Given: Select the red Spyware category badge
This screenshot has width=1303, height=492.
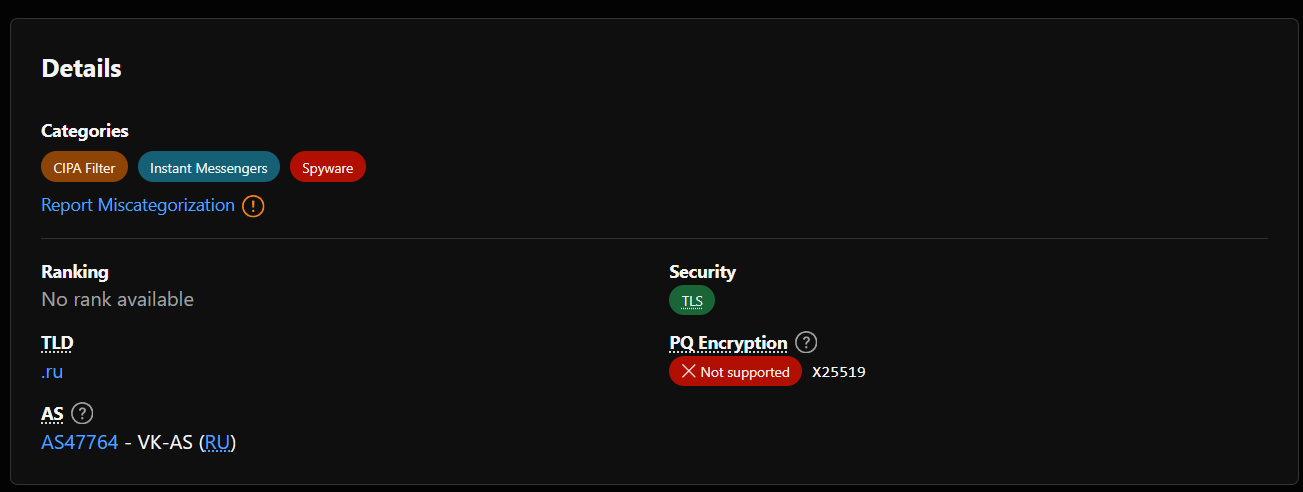Looking at the screenshot, I should coord(328,168).
